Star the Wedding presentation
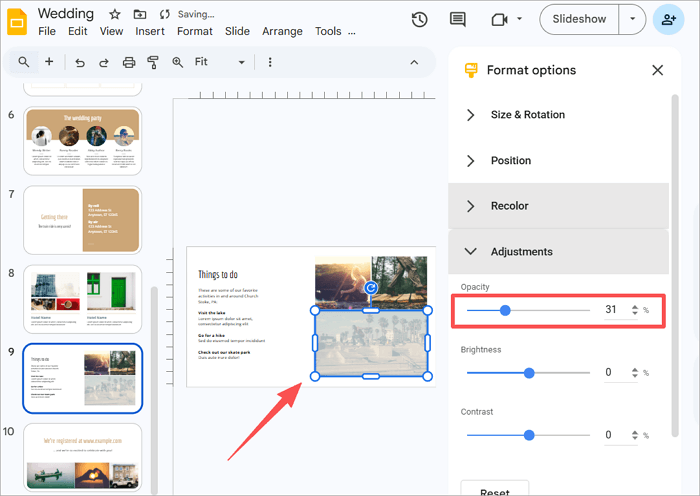Viewport: 700px width, 496px height. click(115, 15)
